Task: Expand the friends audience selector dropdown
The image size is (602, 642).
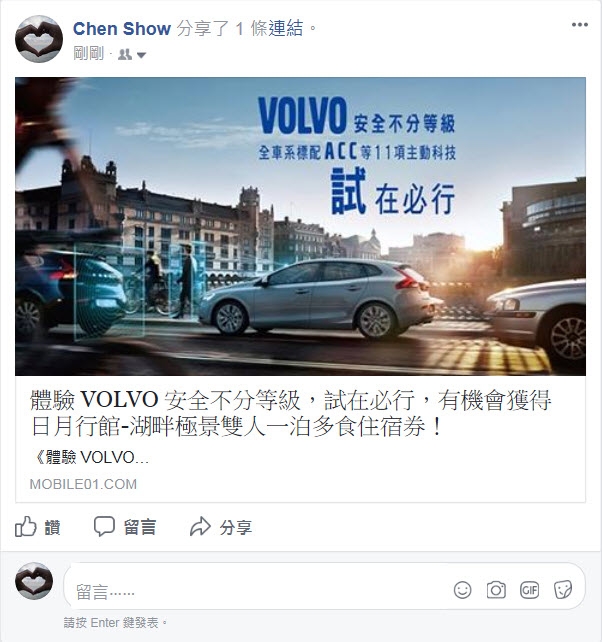Action: point(141,55)
